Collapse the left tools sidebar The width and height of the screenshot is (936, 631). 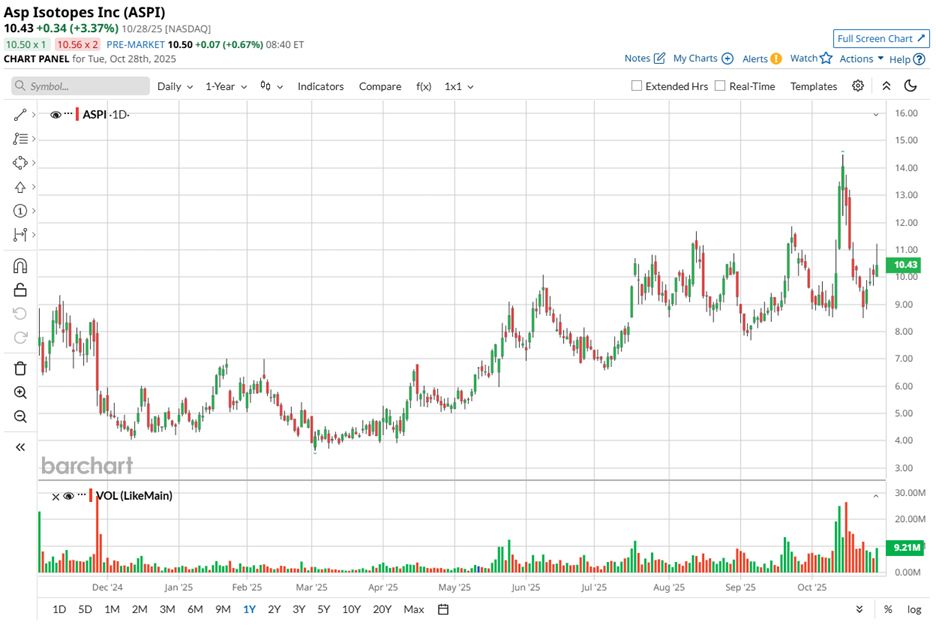click(x=20, y=447)
